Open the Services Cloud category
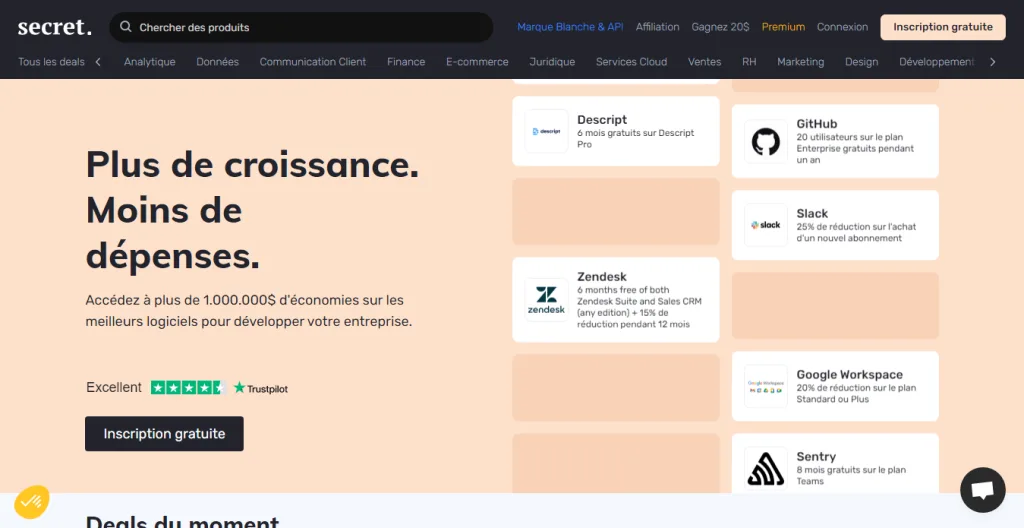 (632, 61)
